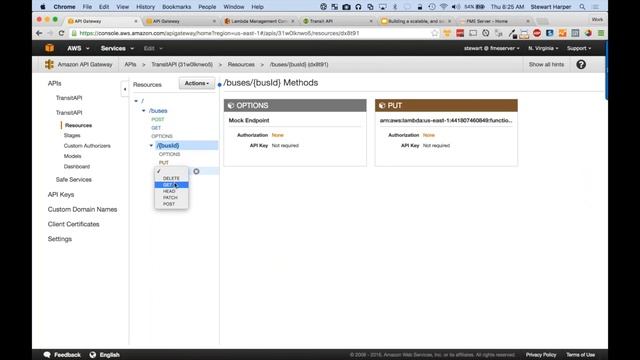
Task: Select GET in the method dropdown list
Action: pyautogui.click(x=171, y=185)
